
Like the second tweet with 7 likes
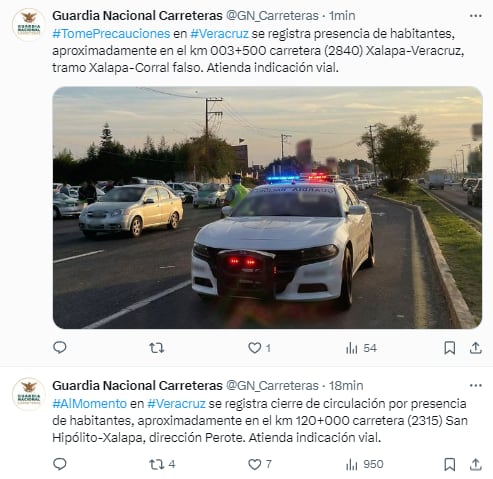pos(260,464)
